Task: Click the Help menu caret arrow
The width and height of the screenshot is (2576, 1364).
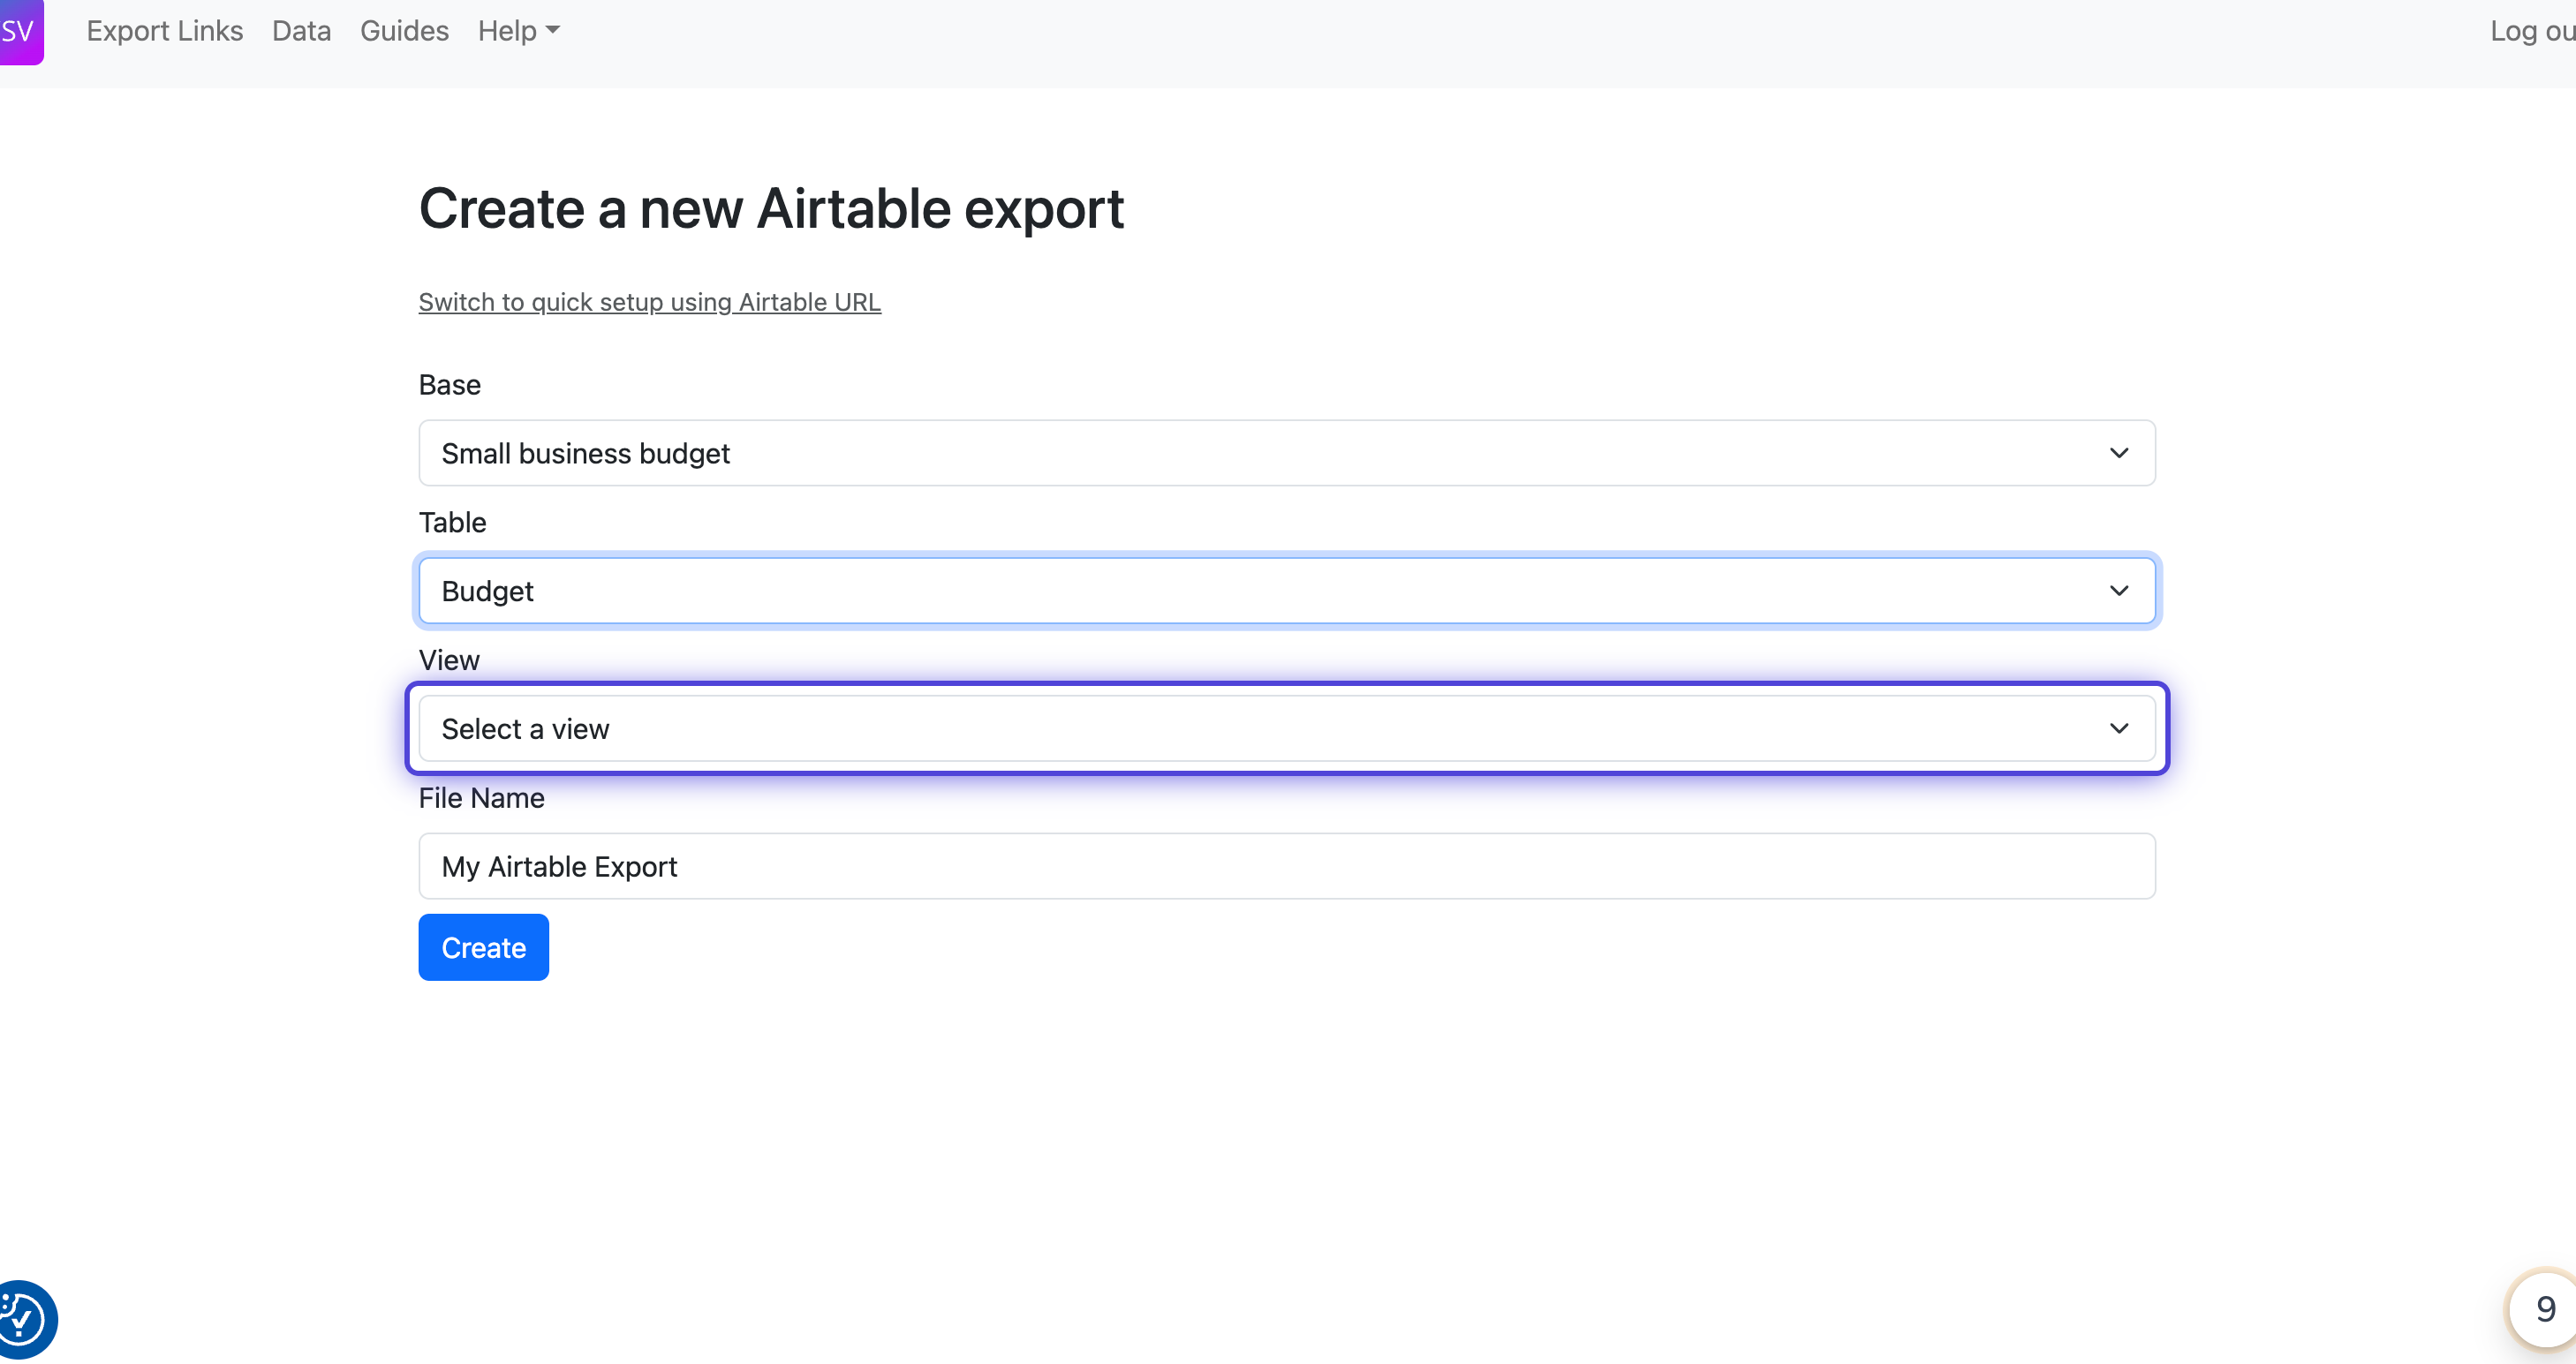Action: [553, 31]
